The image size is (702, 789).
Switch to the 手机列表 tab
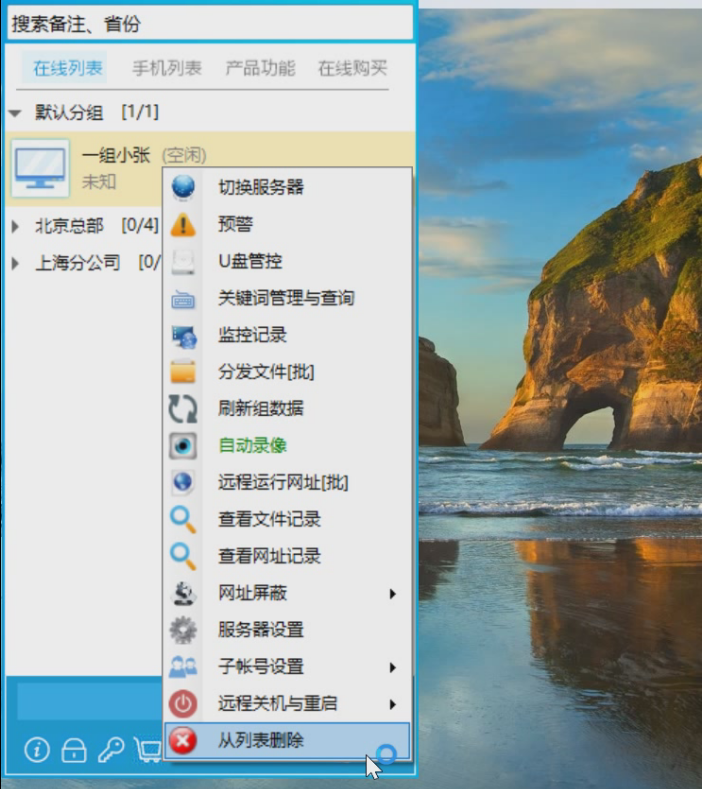(167, 68)
